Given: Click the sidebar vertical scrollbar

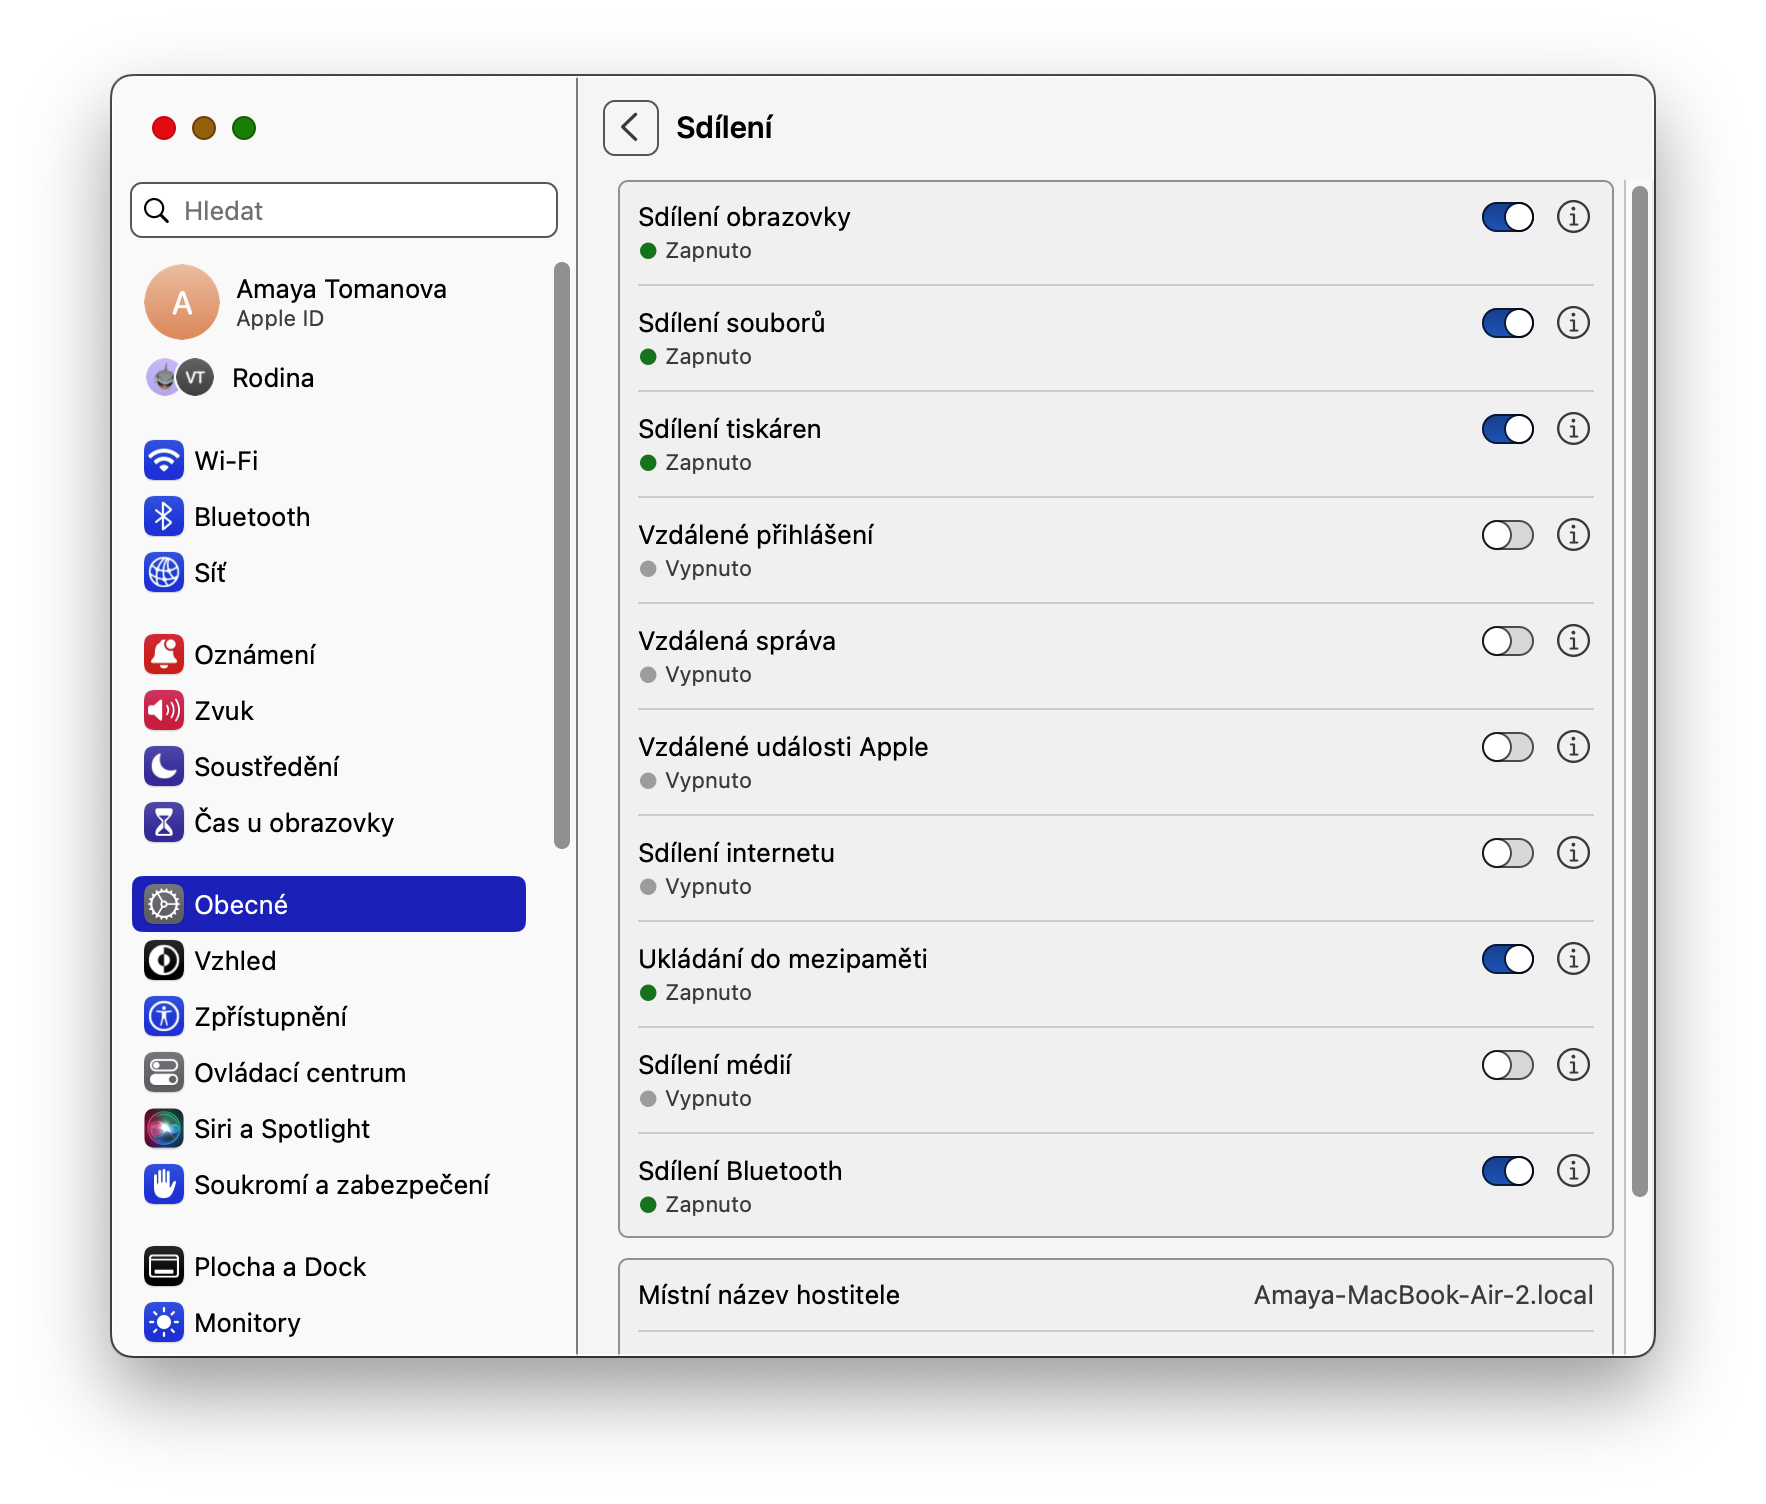Looking at the screenshot, I should (x=562, y=556).
